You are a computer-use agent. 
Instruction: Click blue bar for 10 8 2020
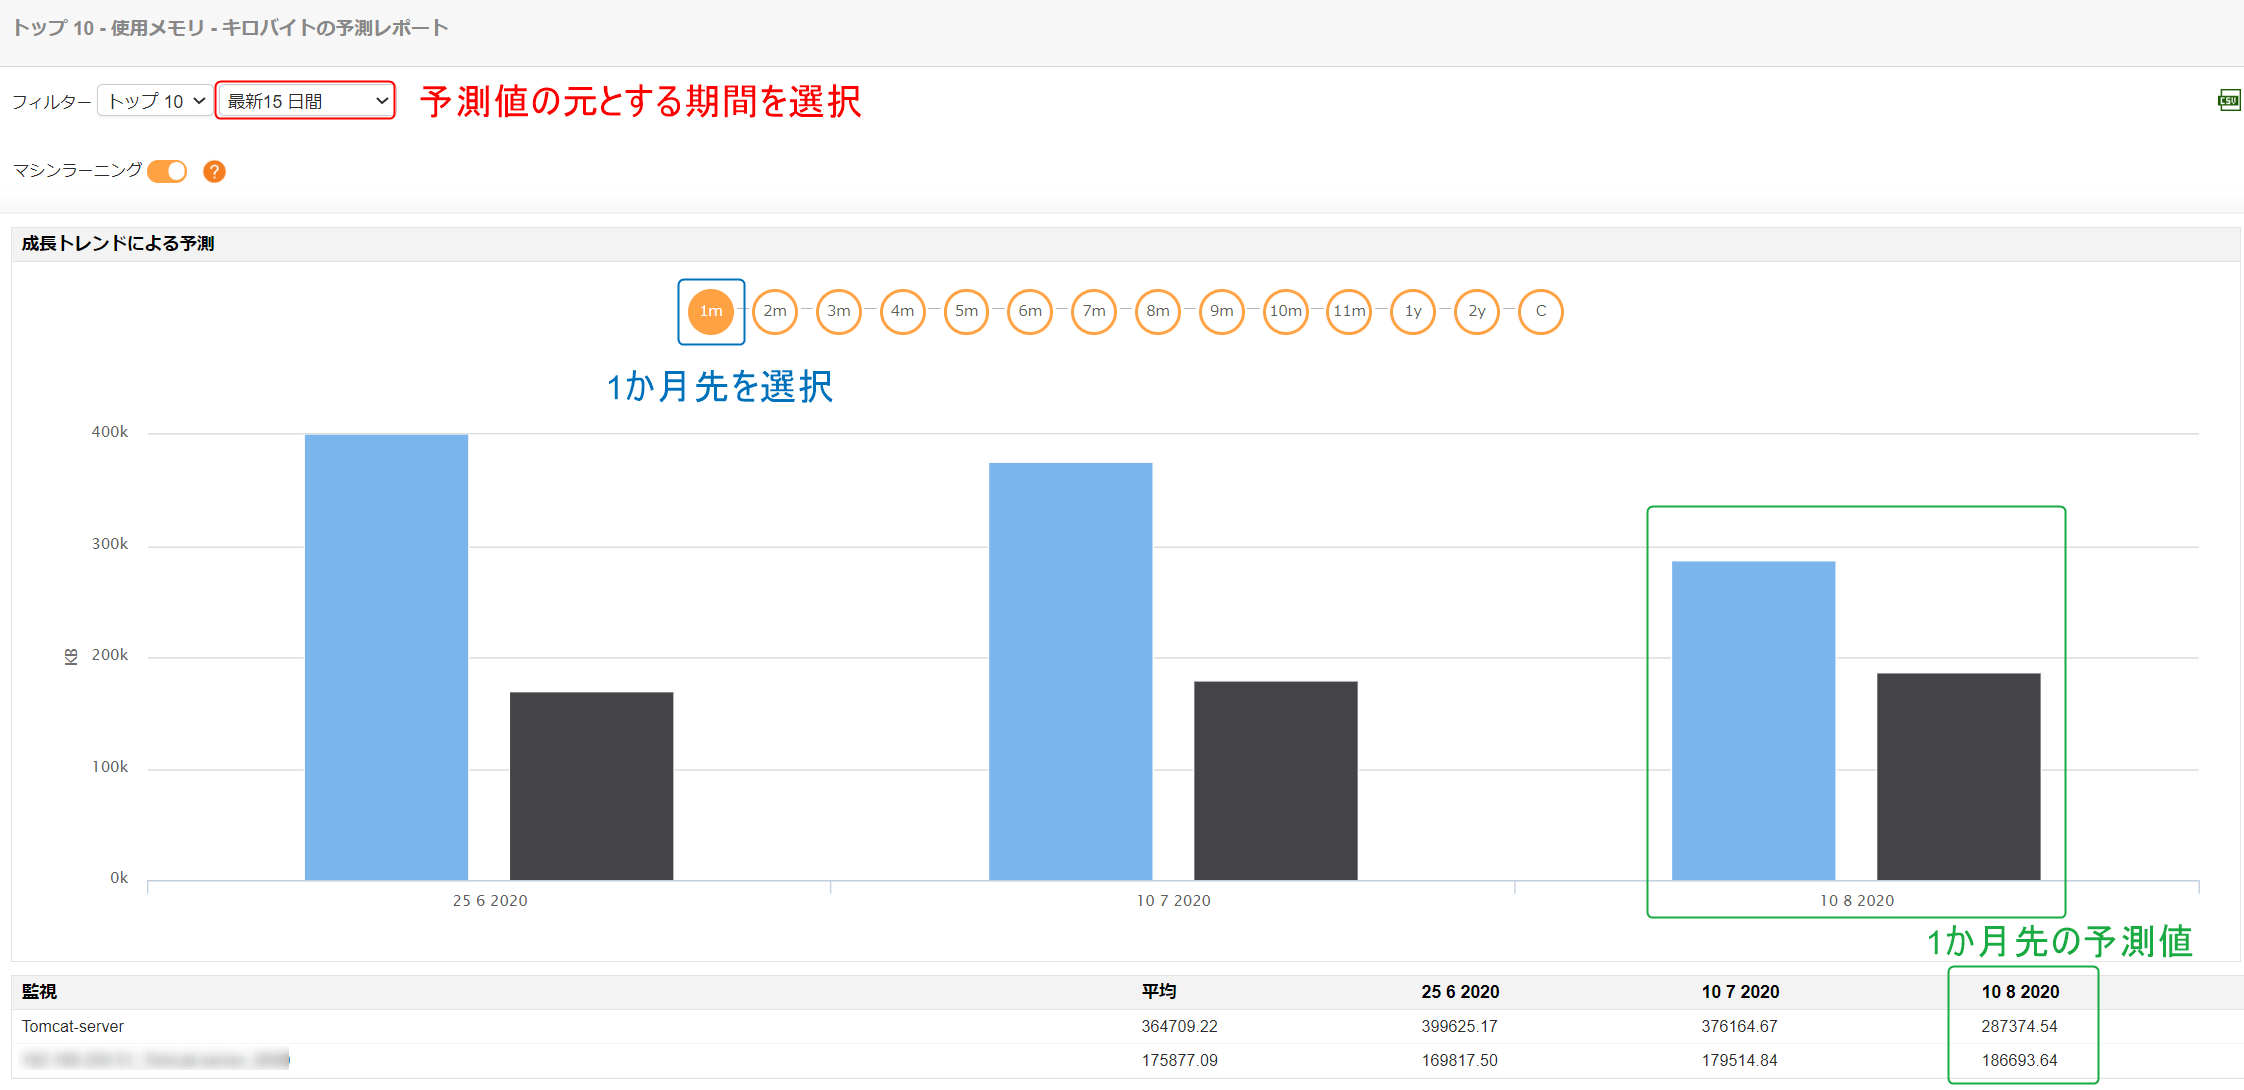click(x=1753, y=720)
